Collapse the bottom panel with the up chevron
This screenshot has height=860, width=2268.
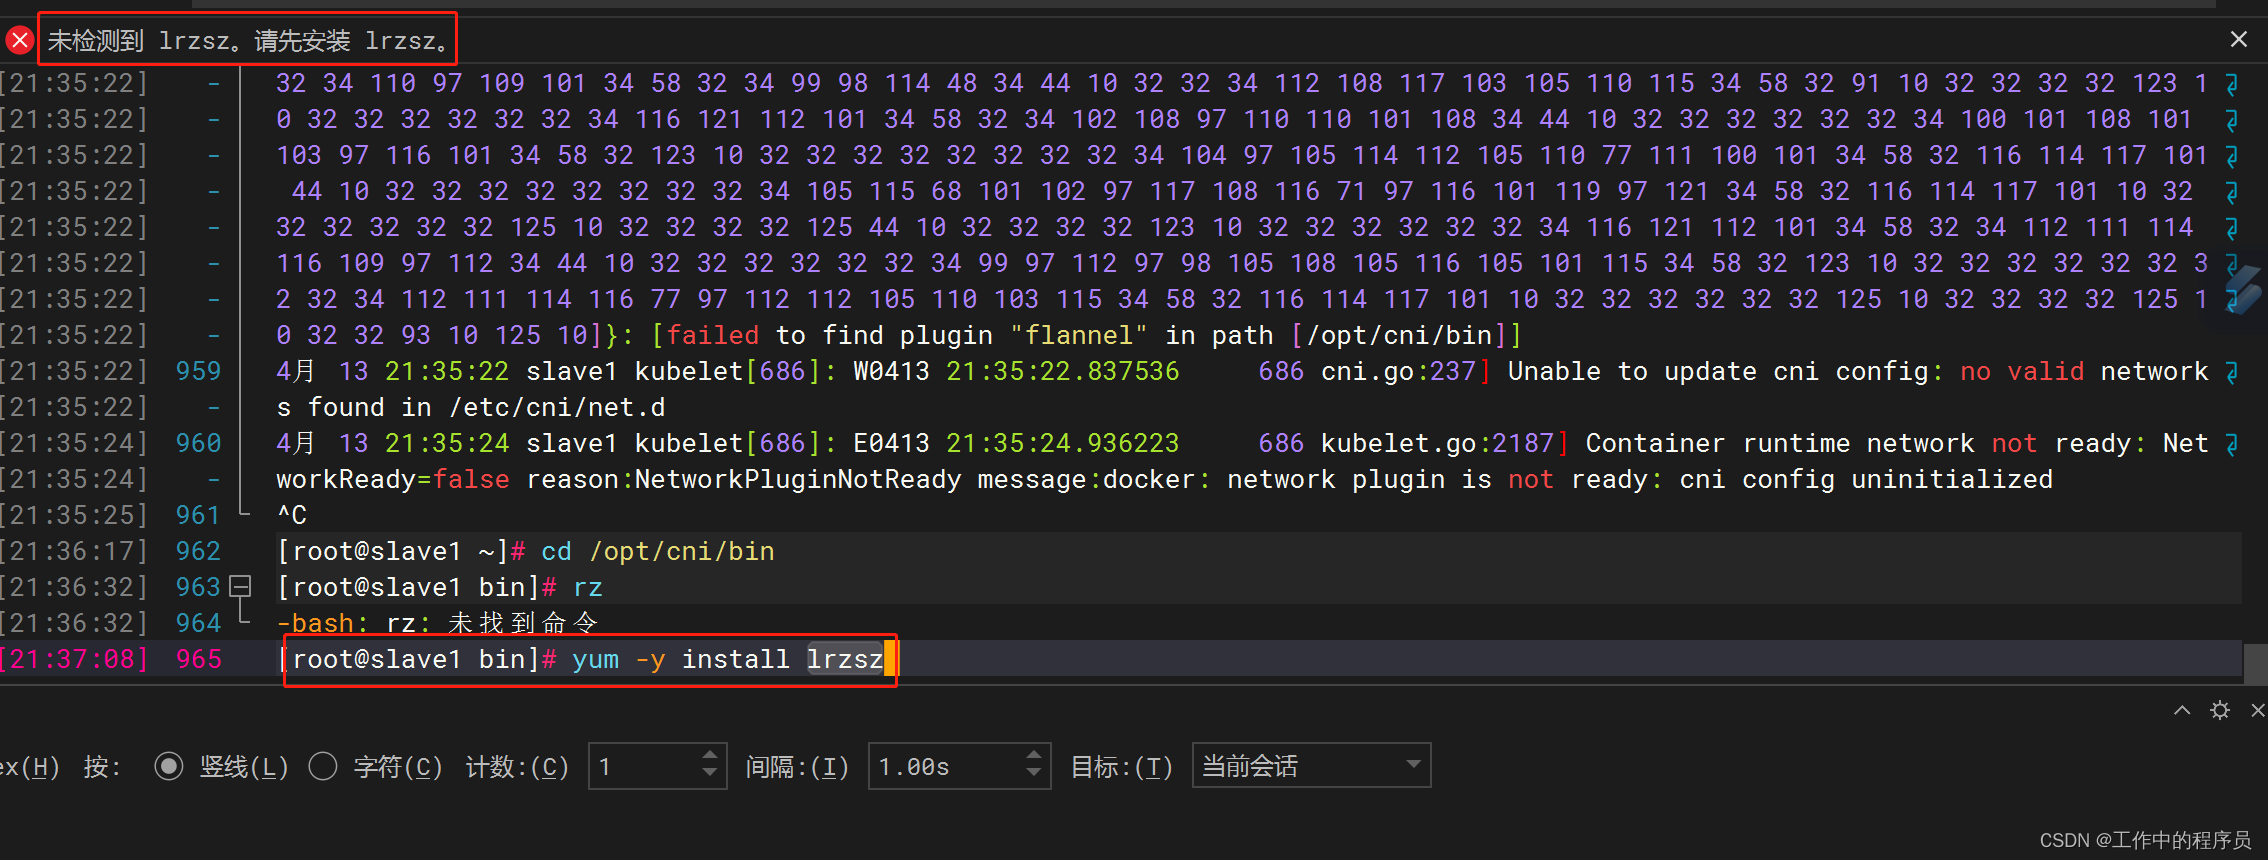click(x=2182, y=710)
